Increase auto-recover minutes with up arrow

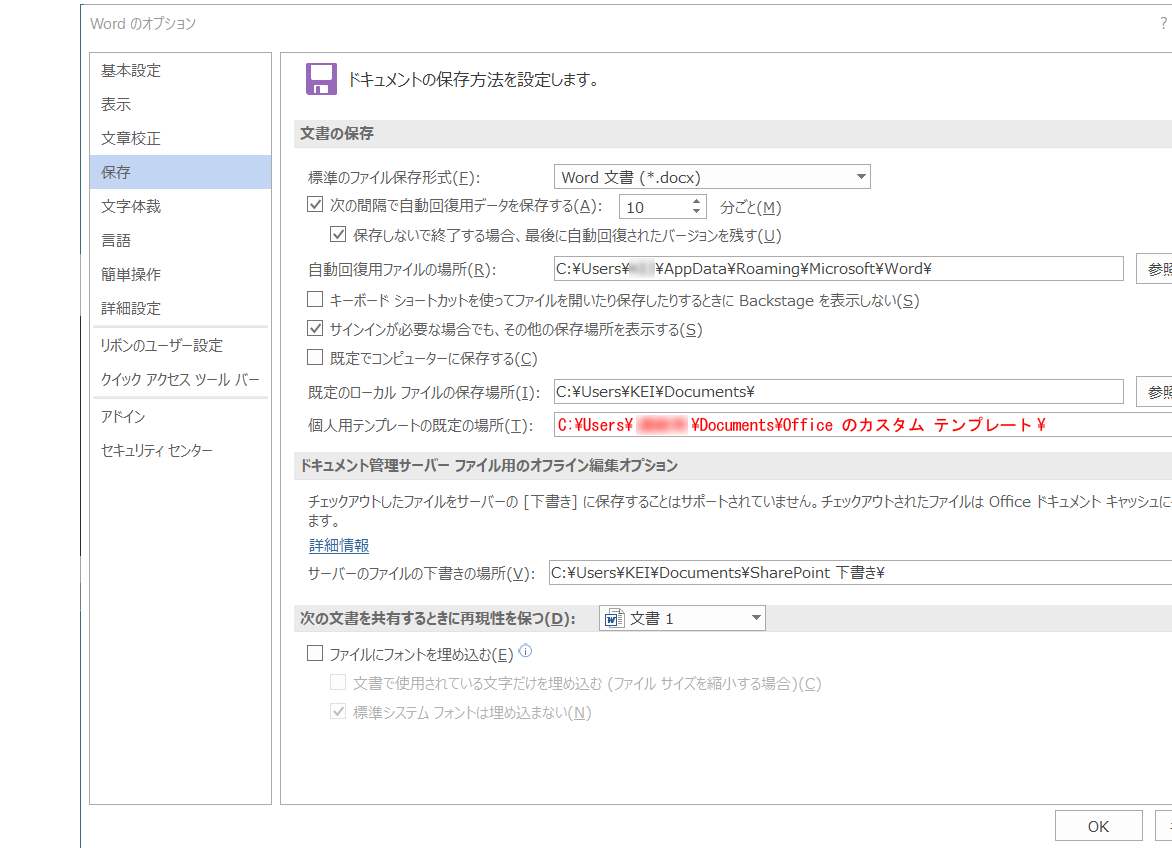coord(696,201)
